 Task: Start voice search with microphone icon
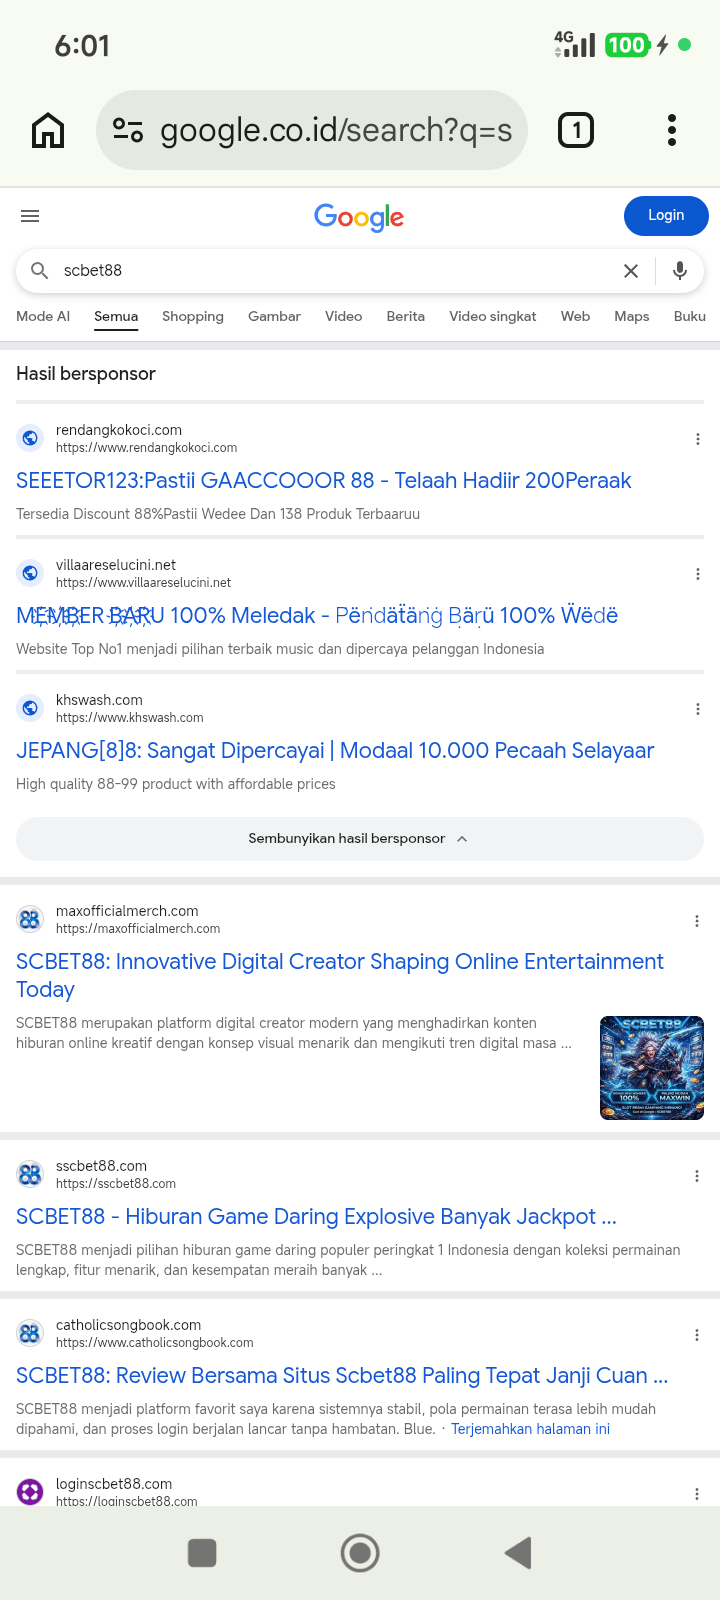pos(680,271)
